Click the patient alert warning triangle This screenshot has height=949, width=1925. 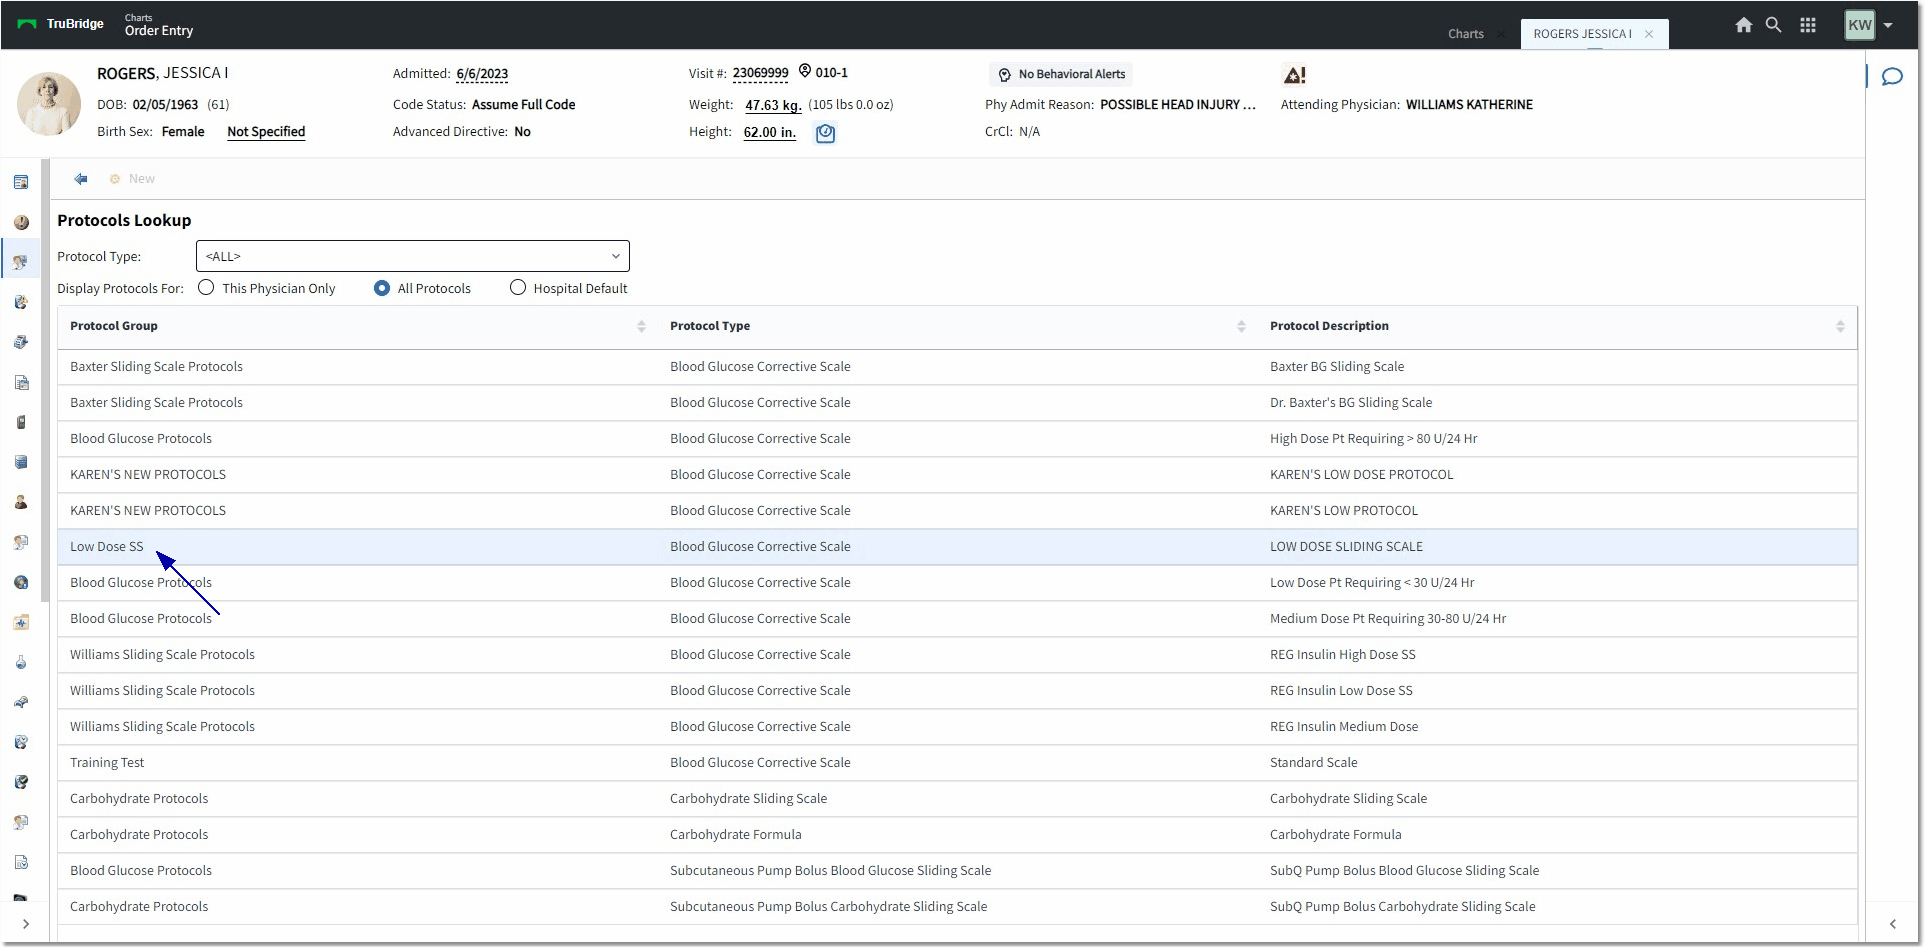tap(1294, 75)
